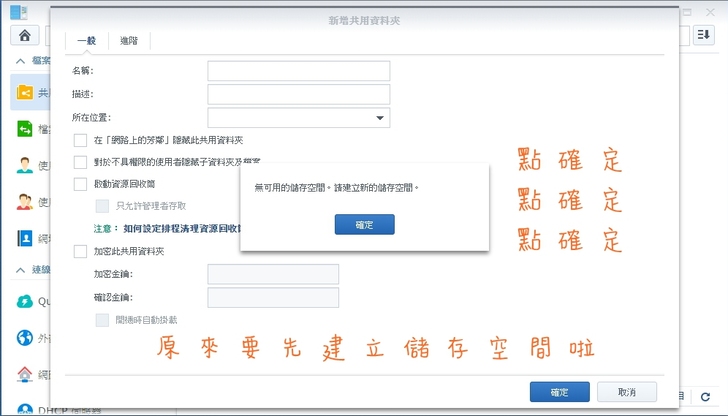Toggle auto-mount on startup checkbox
Viewport: 728px width, 416px height.
(102, 320)
